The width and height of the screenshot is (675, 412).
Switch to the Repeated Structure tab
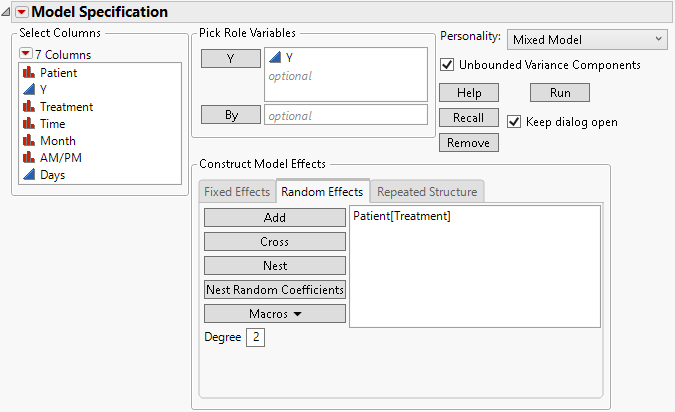(x=427, y=192)
